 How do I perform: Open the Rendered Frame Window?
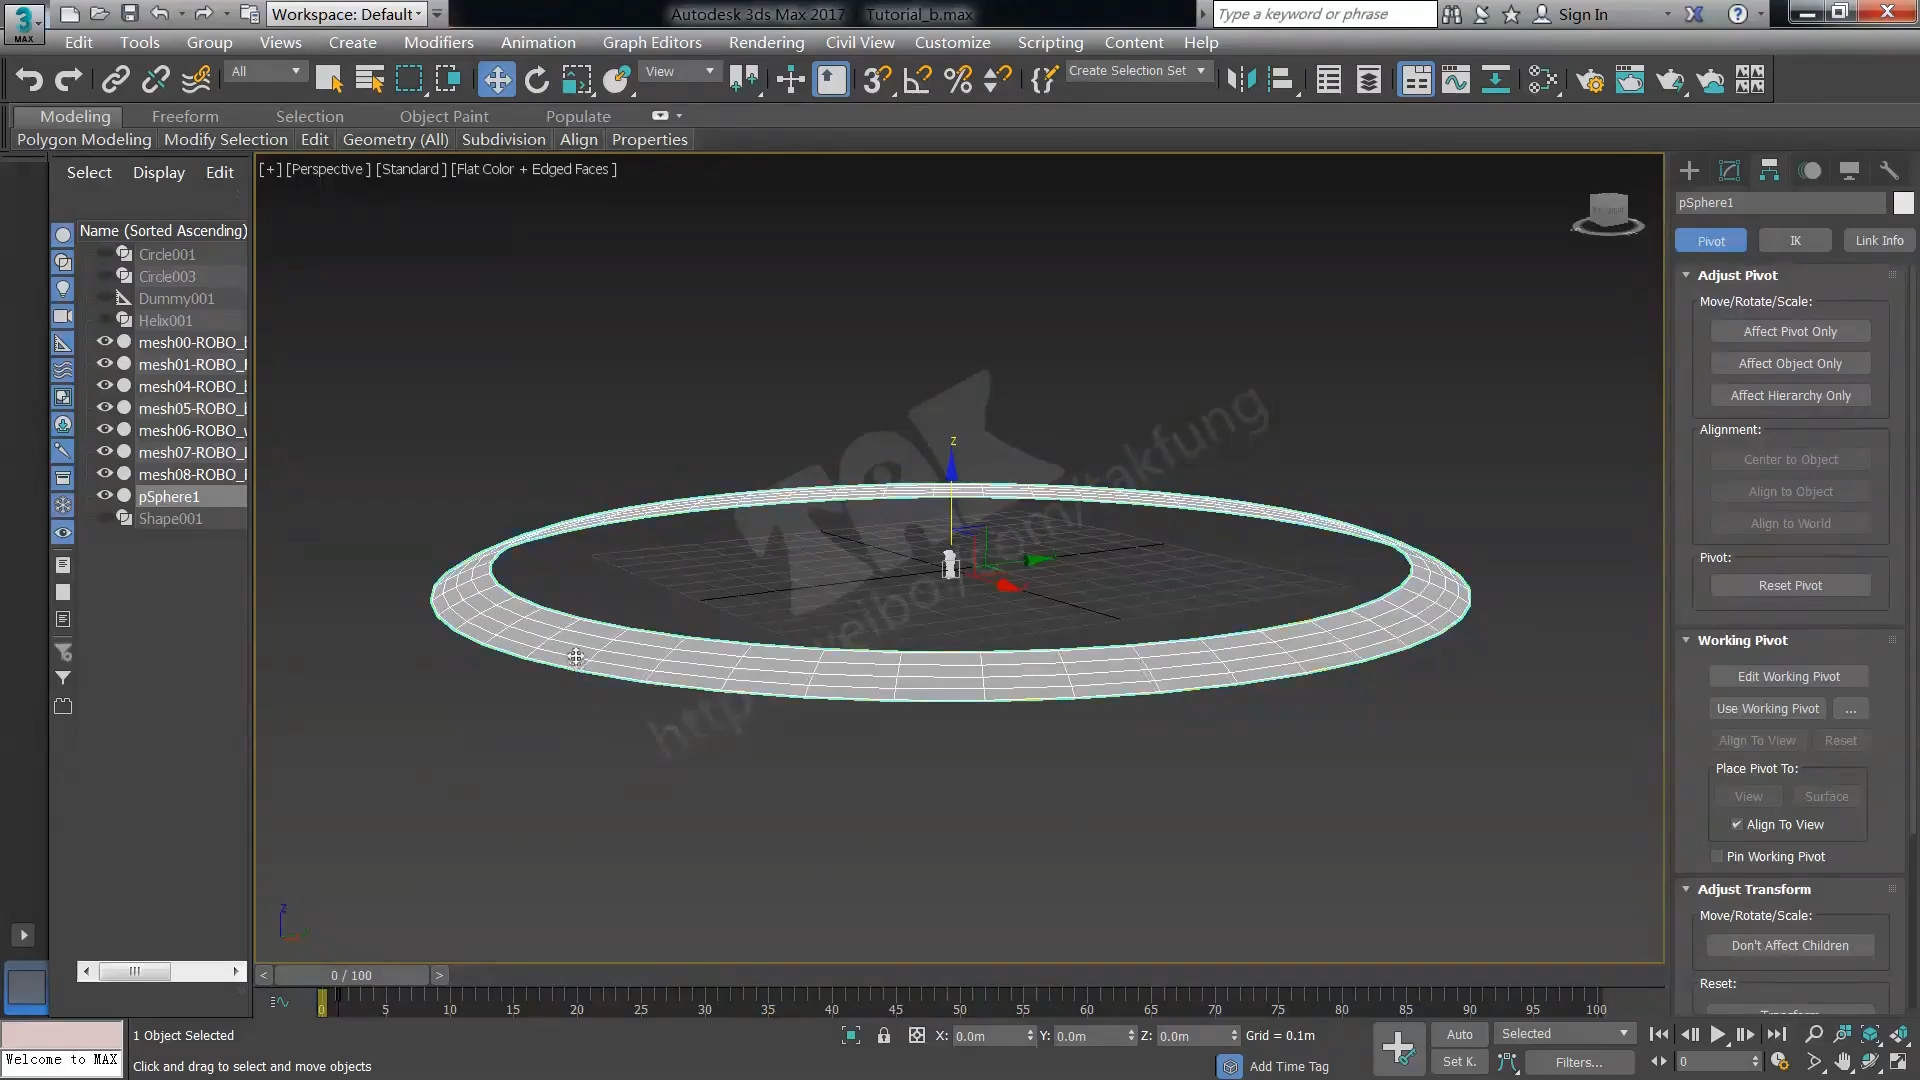[x=1630, y=80]
